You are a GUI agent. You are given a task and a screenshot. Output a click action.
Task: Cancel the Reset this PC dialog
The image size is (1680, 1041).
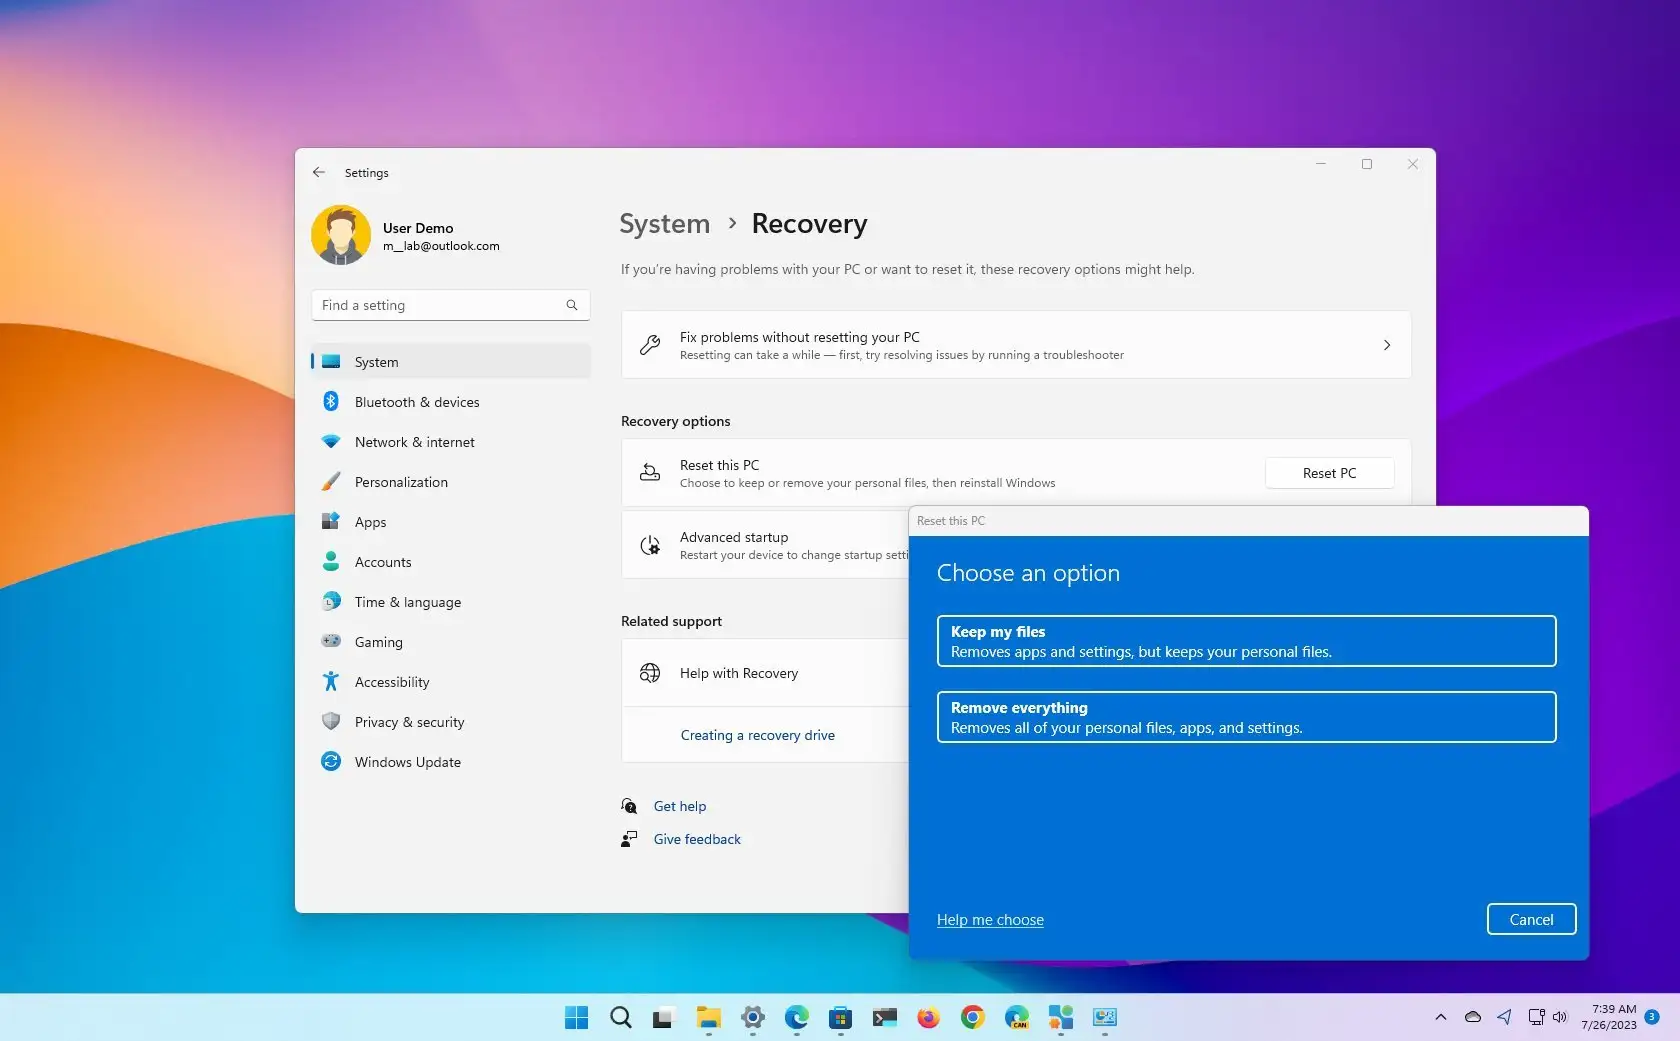point(1530,919)
